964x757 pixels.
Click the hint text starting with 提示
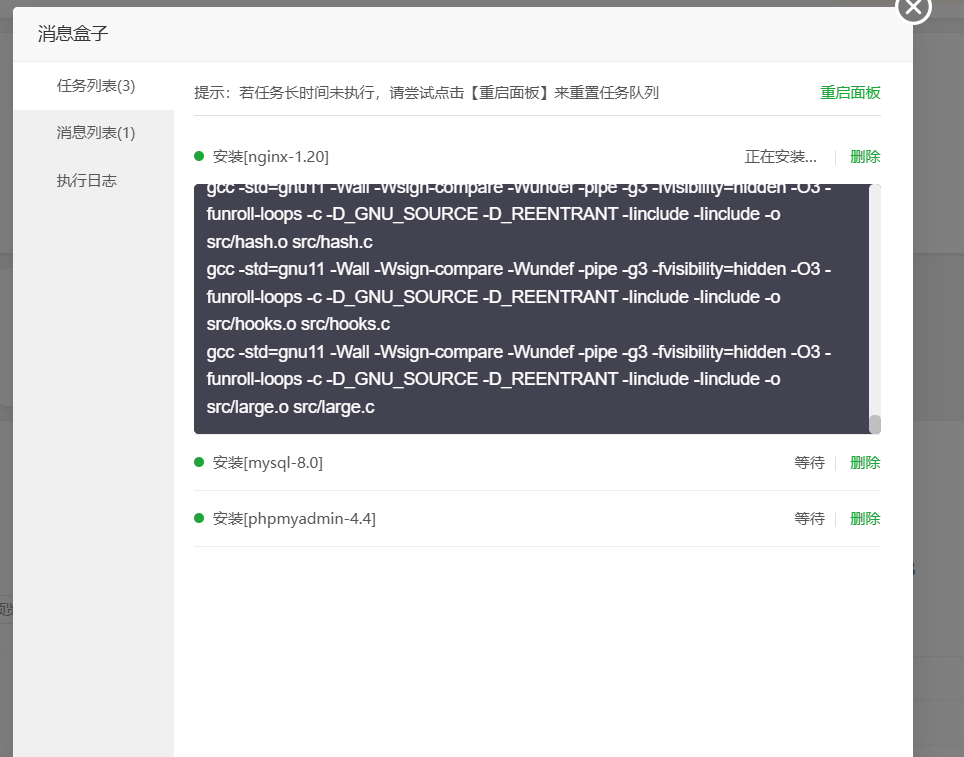click(427, 93)
